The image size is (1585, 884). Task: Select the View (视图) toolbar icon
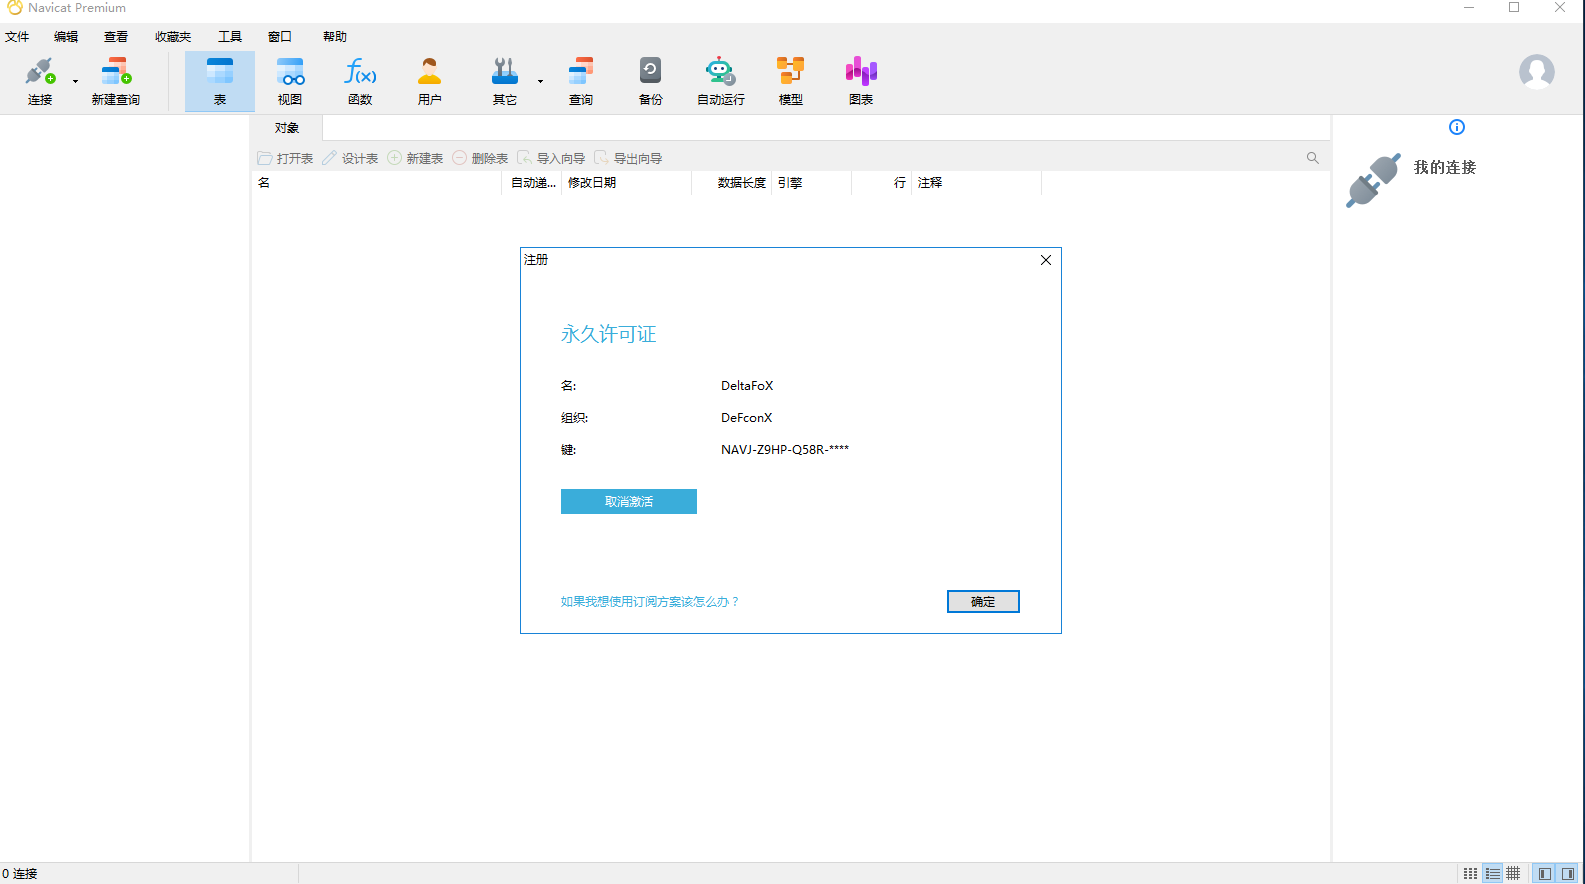click(x=290, y=73)
